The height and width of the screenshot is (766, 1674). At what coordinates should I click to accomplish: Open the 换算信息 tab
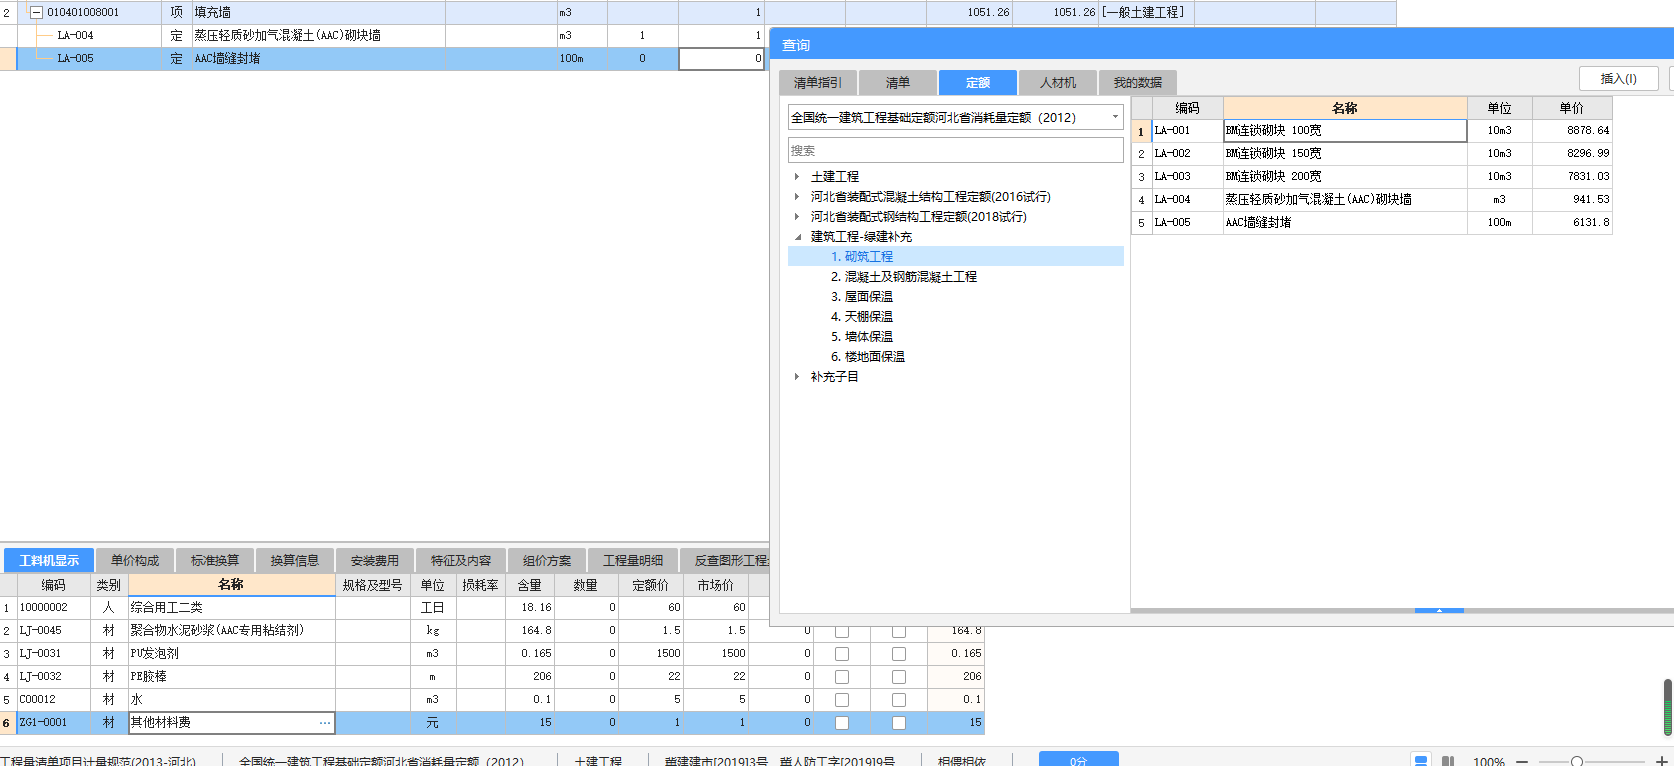[x=295, y=561]
